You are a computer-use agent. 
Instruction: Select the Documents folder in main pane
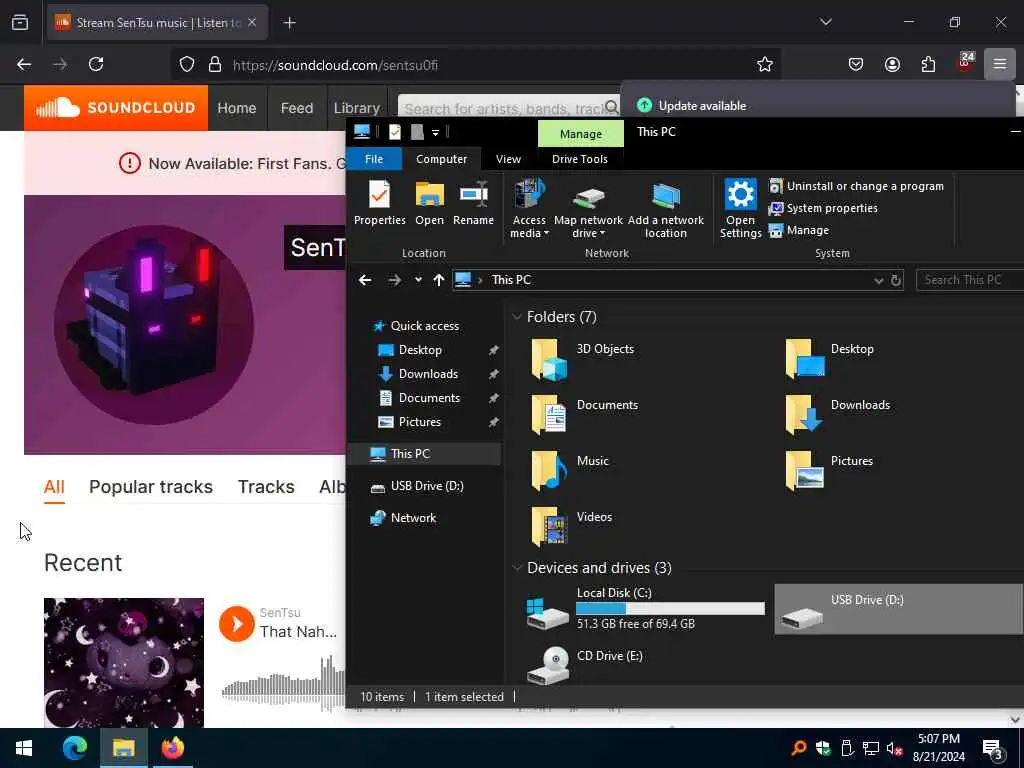point(584,414)
